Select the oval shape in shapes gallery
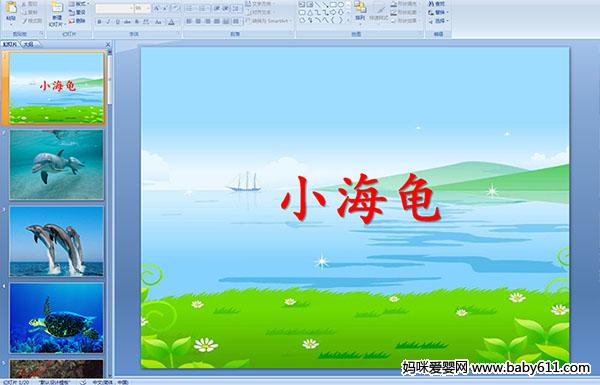The height and width of the screenshot is (385, 600). click(341, 4)
